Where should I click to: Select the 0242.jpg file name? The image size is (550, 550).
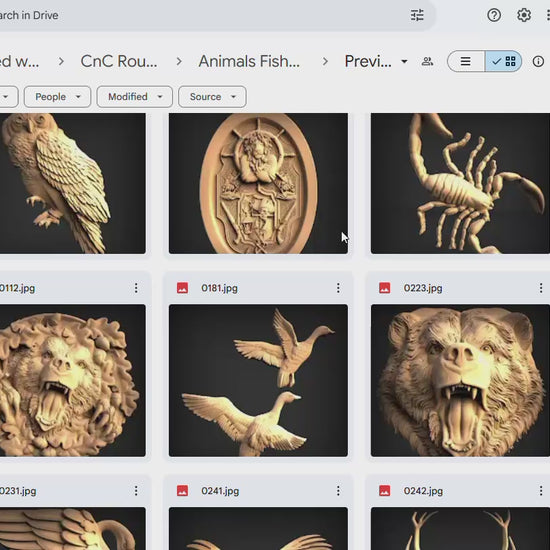[423, 491]
